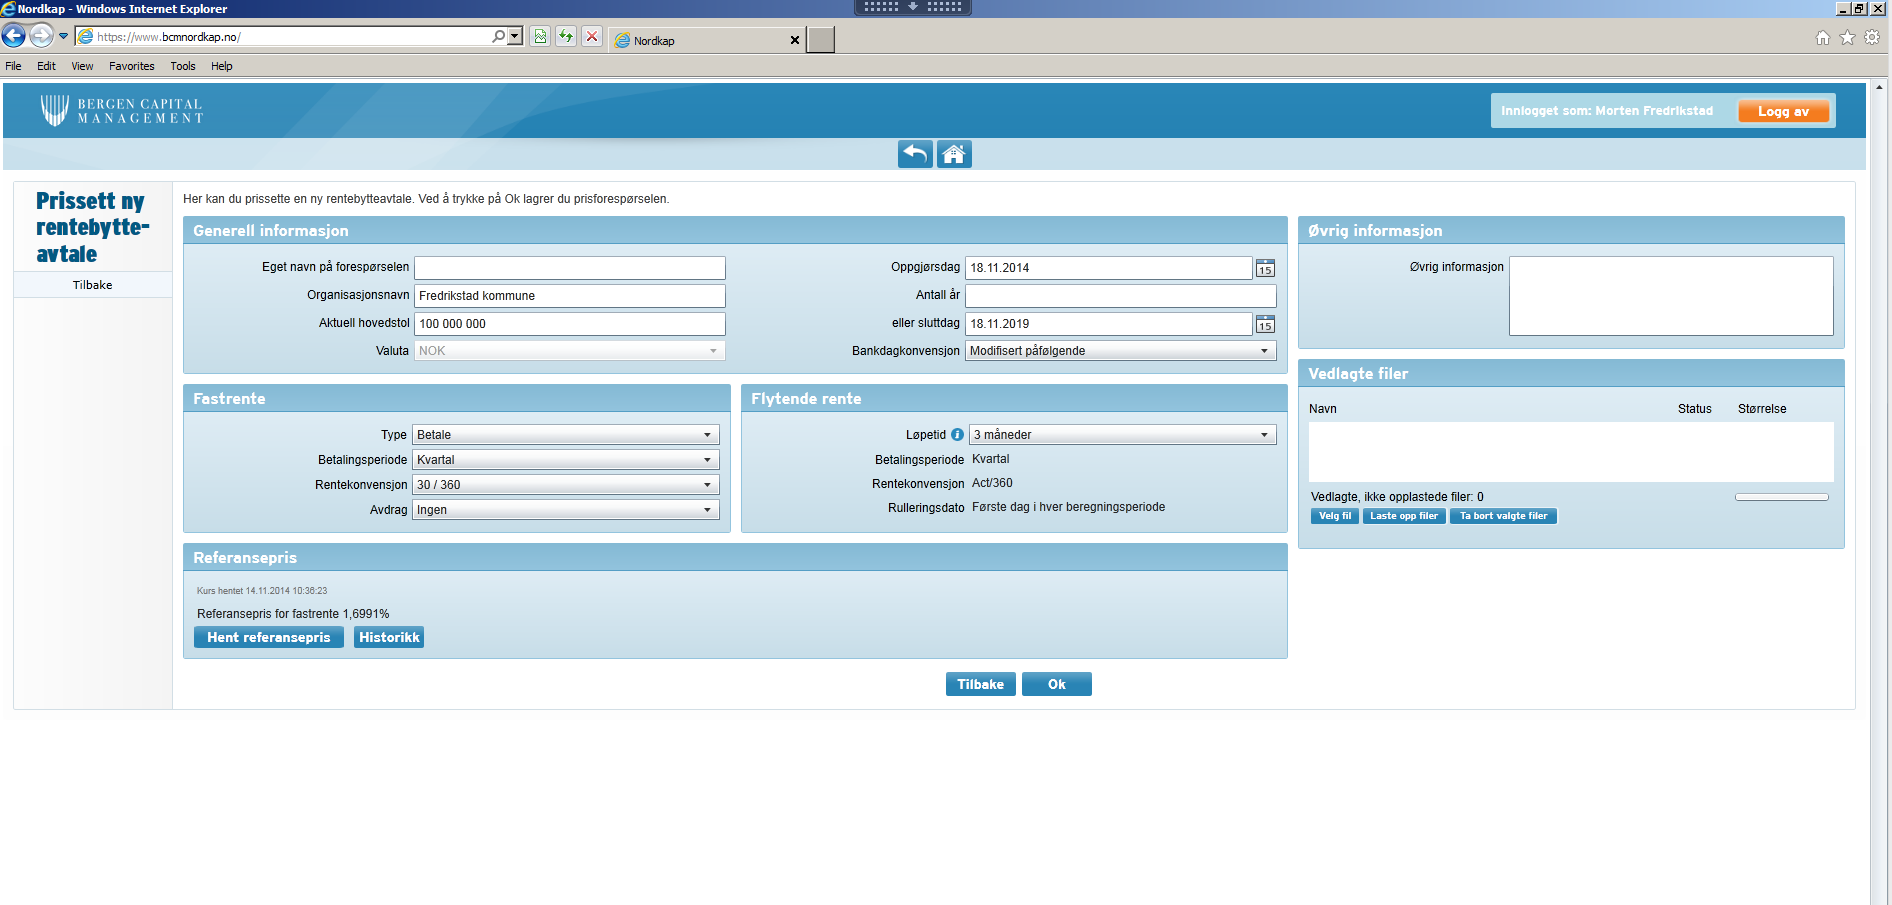Focus the Eget navn på forespørselen field
Image resolution: width=1892 pixels, height=905 pixels.
coord(570,268)
